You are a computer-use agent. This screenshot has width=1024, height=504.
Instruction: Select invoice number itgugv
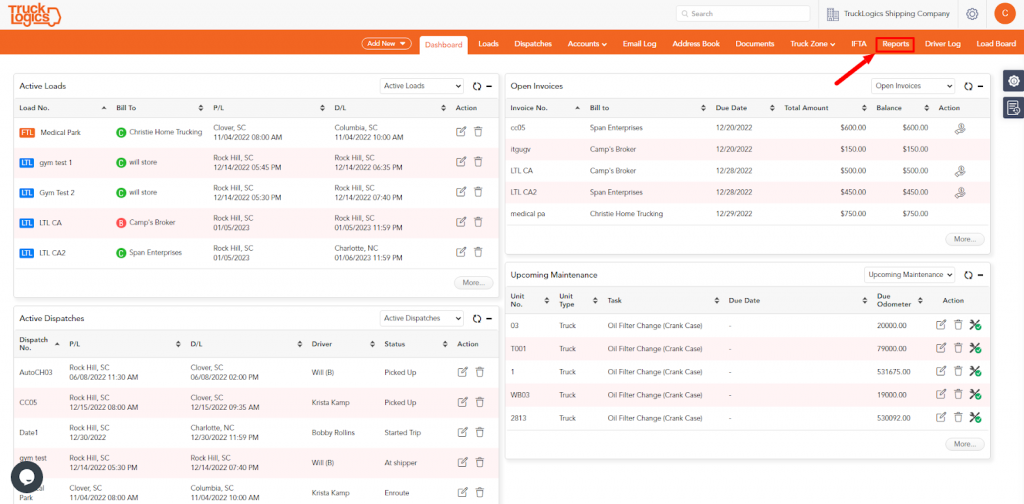point(520,150)
